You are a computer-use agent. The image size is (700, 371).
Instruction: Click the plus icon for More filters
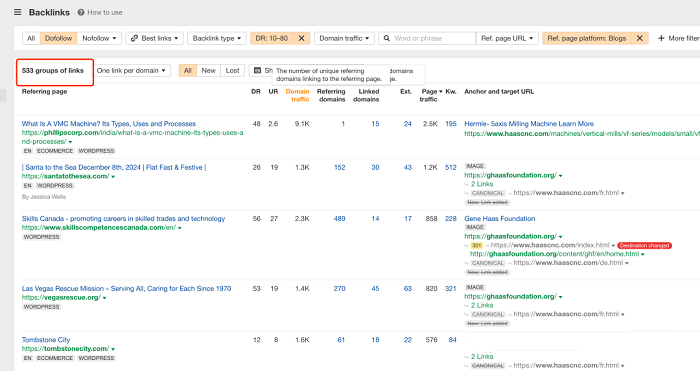661,38
